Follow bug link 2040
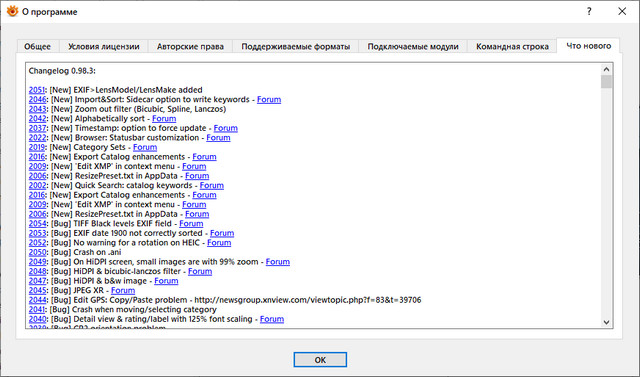 click(x=37, y=319)
